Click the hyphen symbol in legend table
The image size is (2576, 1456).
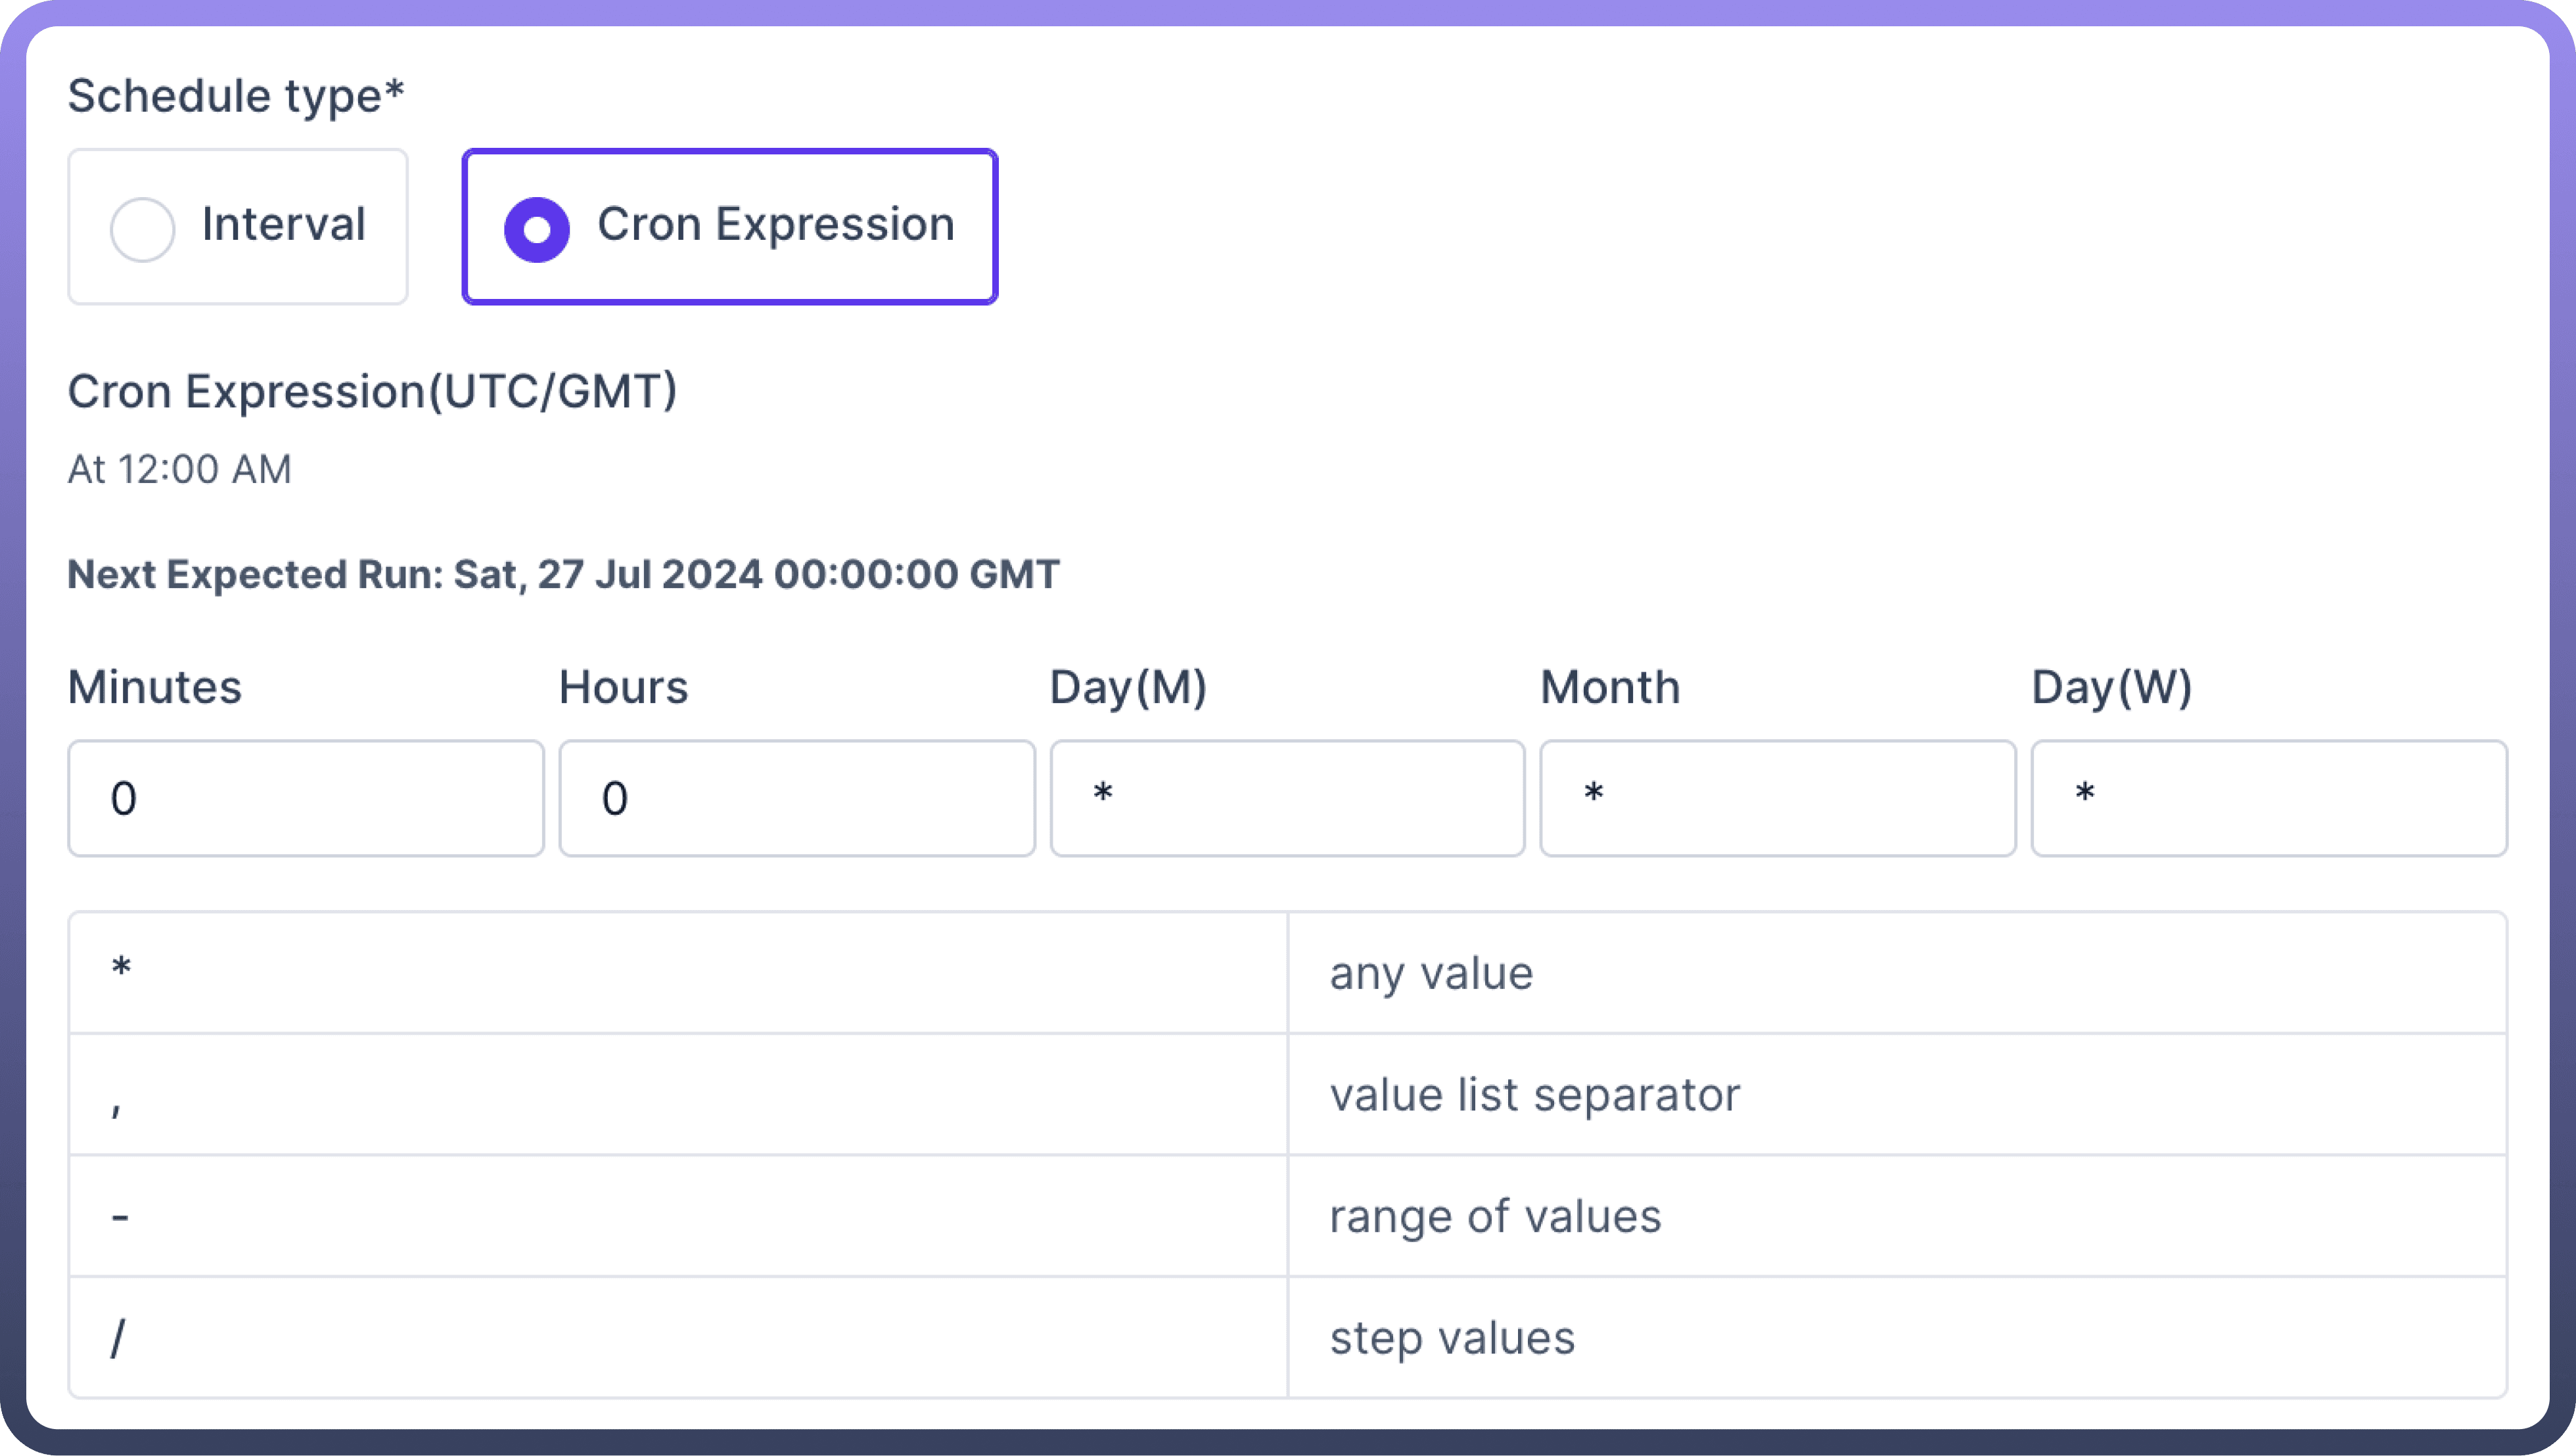point(120,1217)
